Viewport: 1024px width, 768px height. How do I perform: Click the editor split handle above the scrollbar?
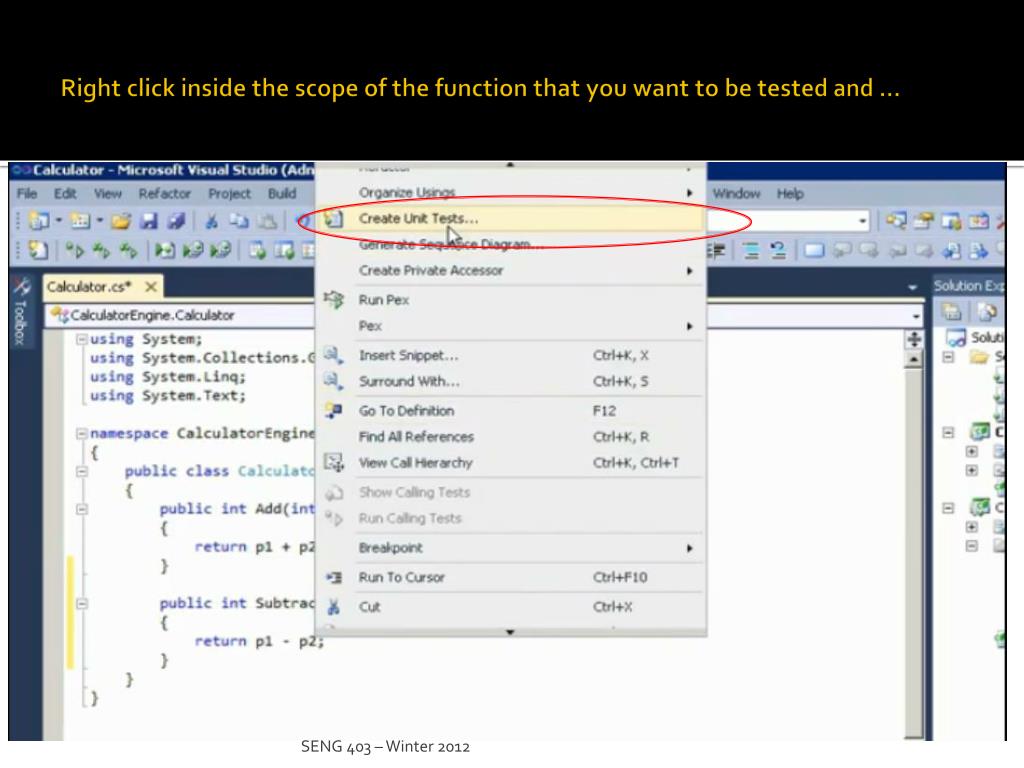914,339
